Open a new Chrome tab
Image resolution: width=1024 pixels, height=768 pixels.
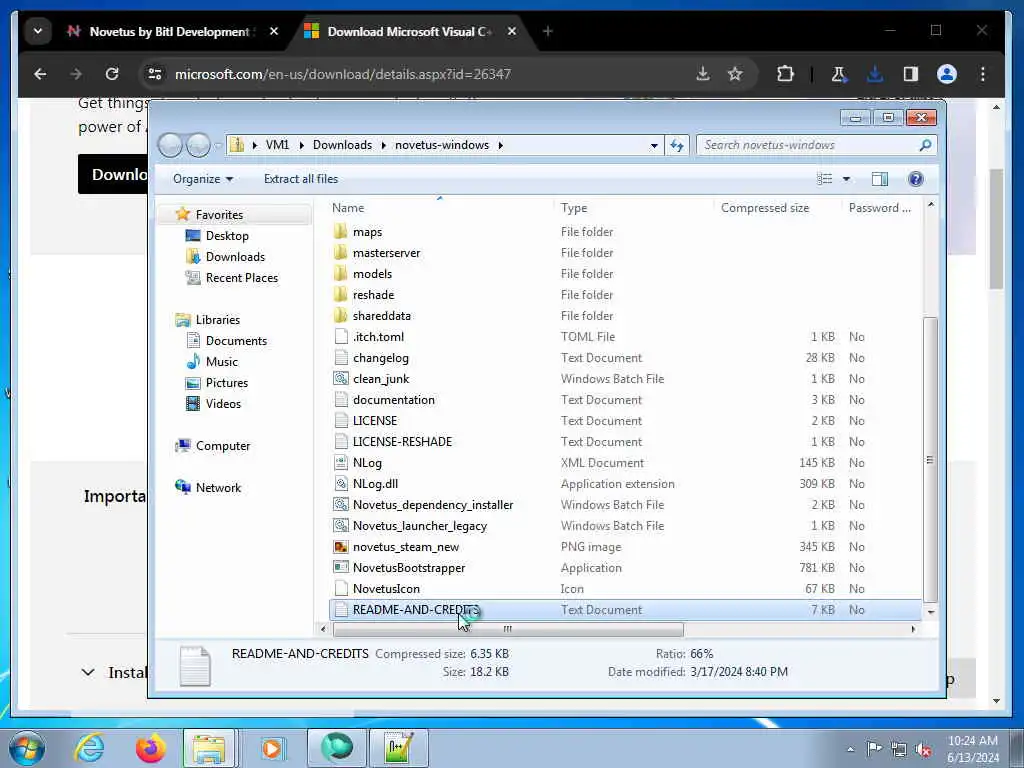[x=548, y=31]
